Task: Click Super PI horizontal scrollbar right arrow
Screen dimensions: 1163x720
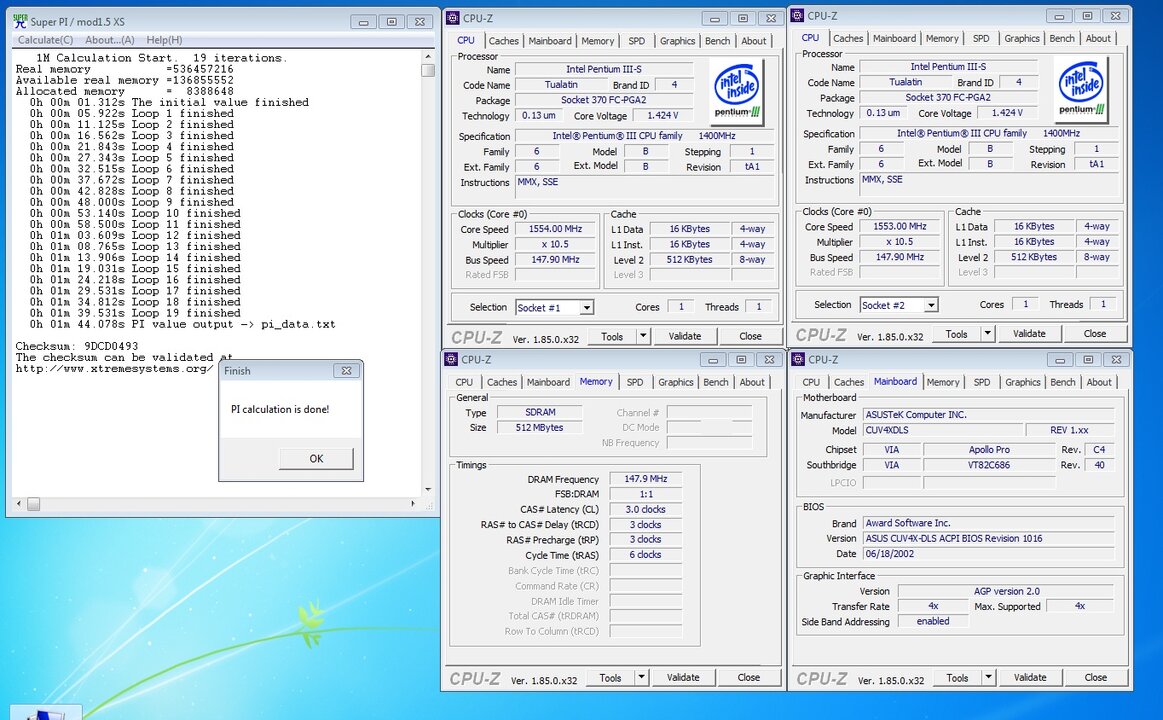Action: [412, 503]
